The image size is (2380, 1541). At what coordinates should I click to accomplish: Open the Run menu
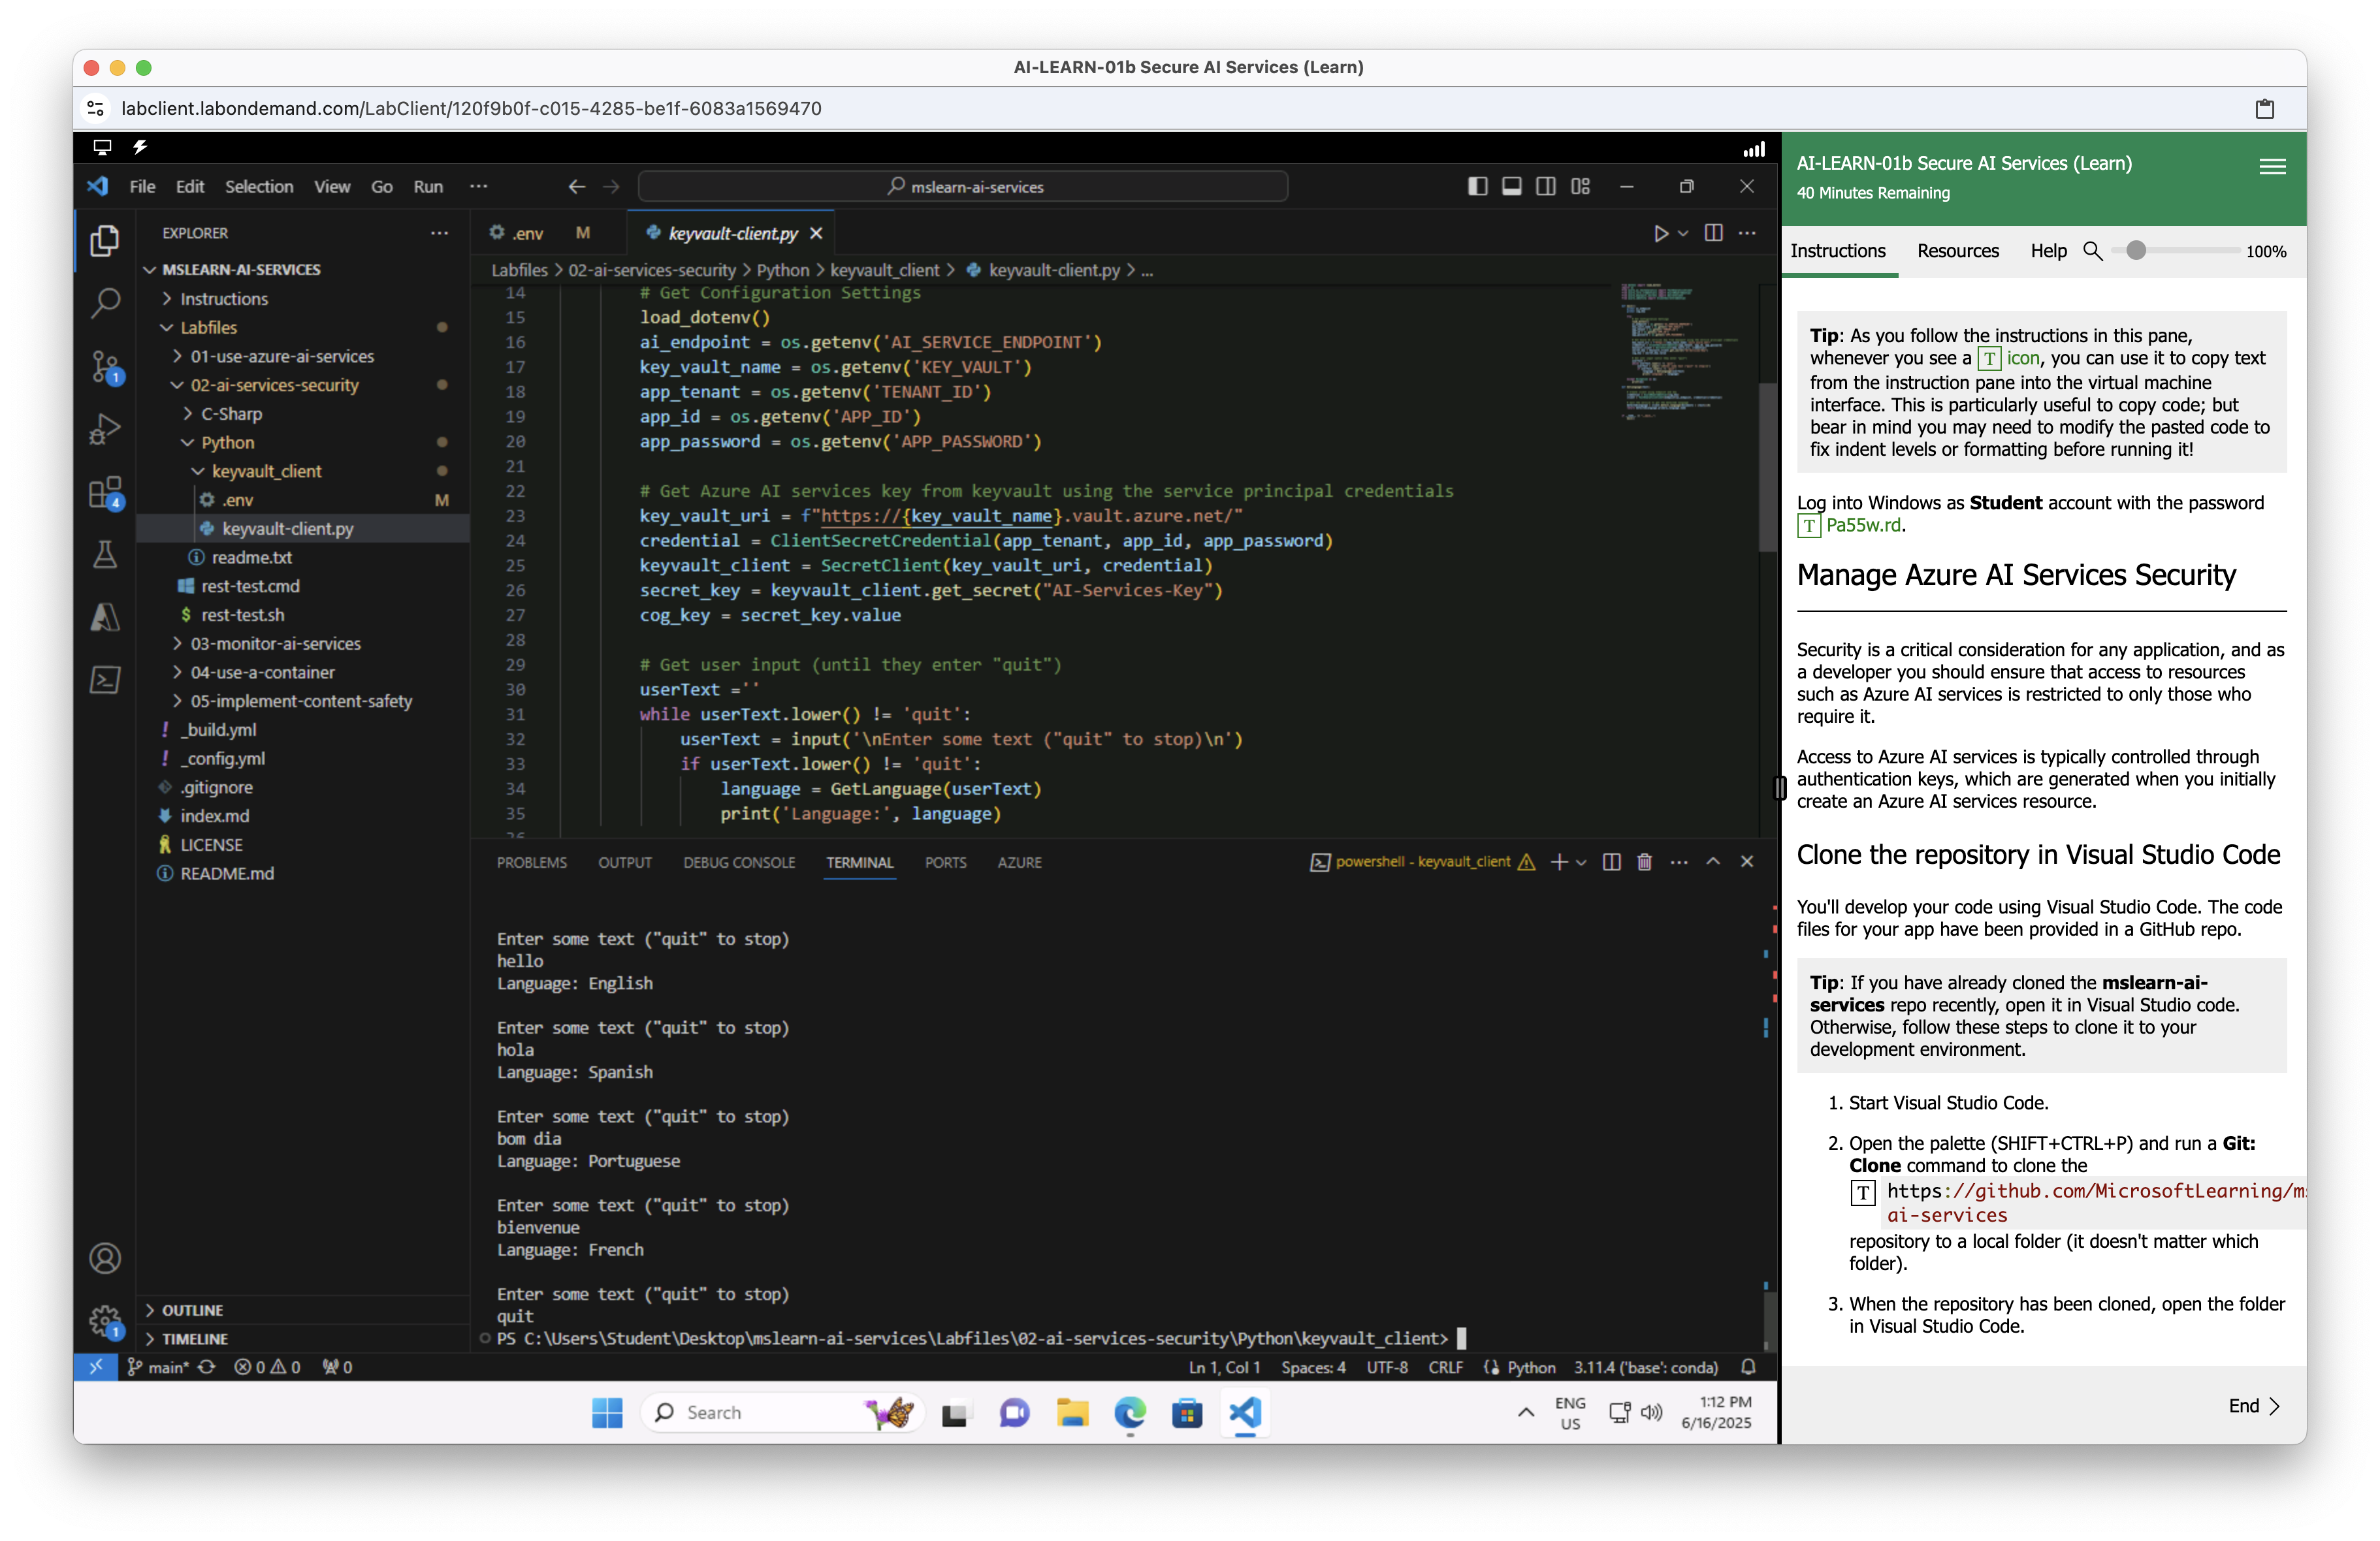click(428, 187)
